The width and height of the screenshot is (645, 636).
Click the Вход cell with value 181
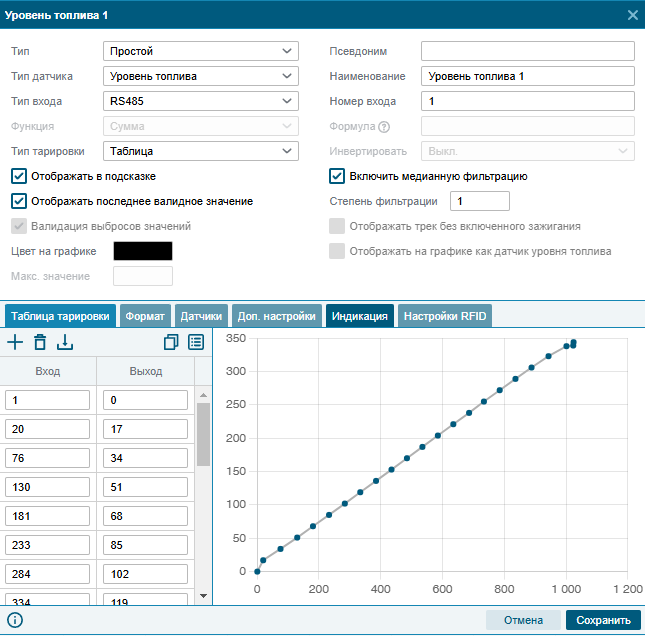click(47, 516)
